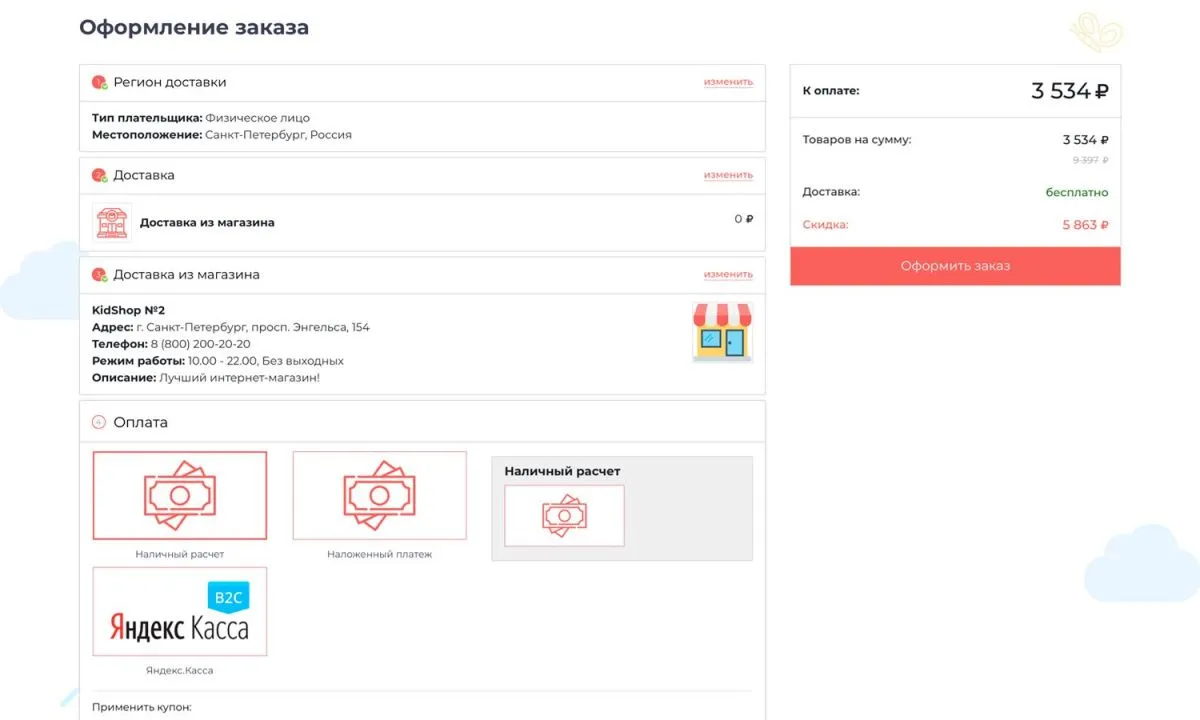Click the Доставка из магазина section status icon
The width and height of the screenshot is (1200, 720).
[99, 275]
